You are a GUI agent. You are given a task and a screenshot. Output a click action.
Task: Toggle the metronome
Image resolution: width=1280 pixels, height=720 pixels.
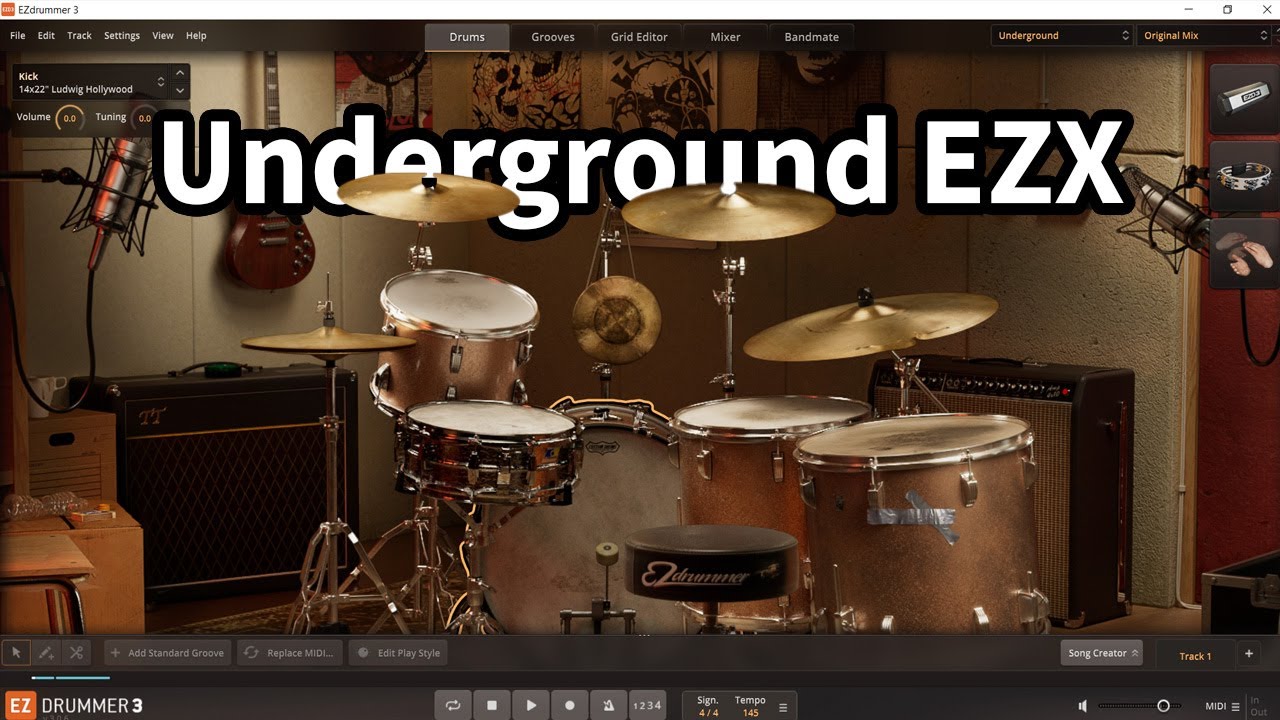coord(608,705)
